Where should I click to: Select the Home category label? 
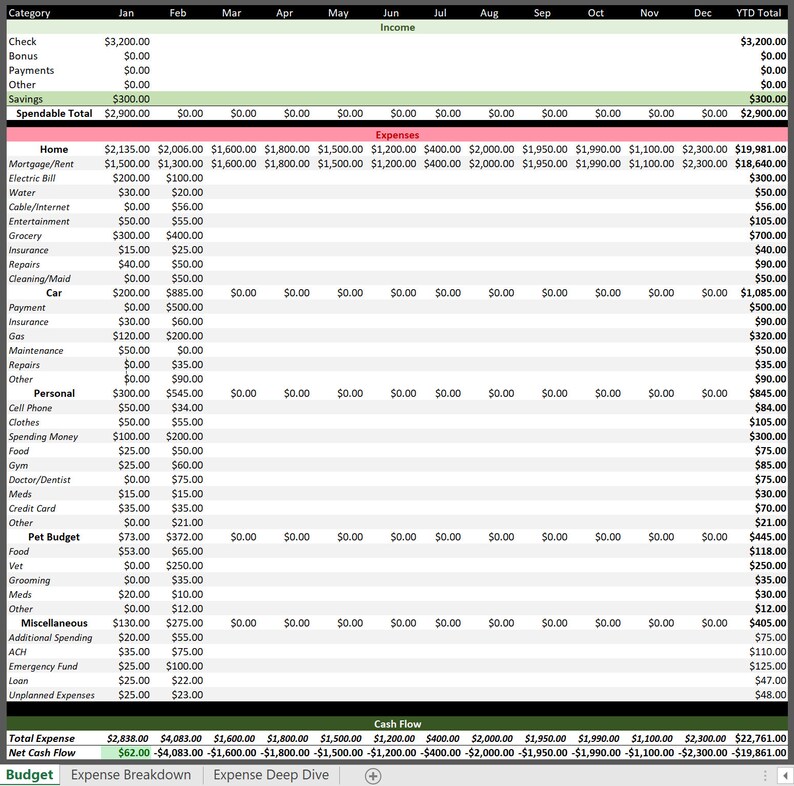coord(54,149)
